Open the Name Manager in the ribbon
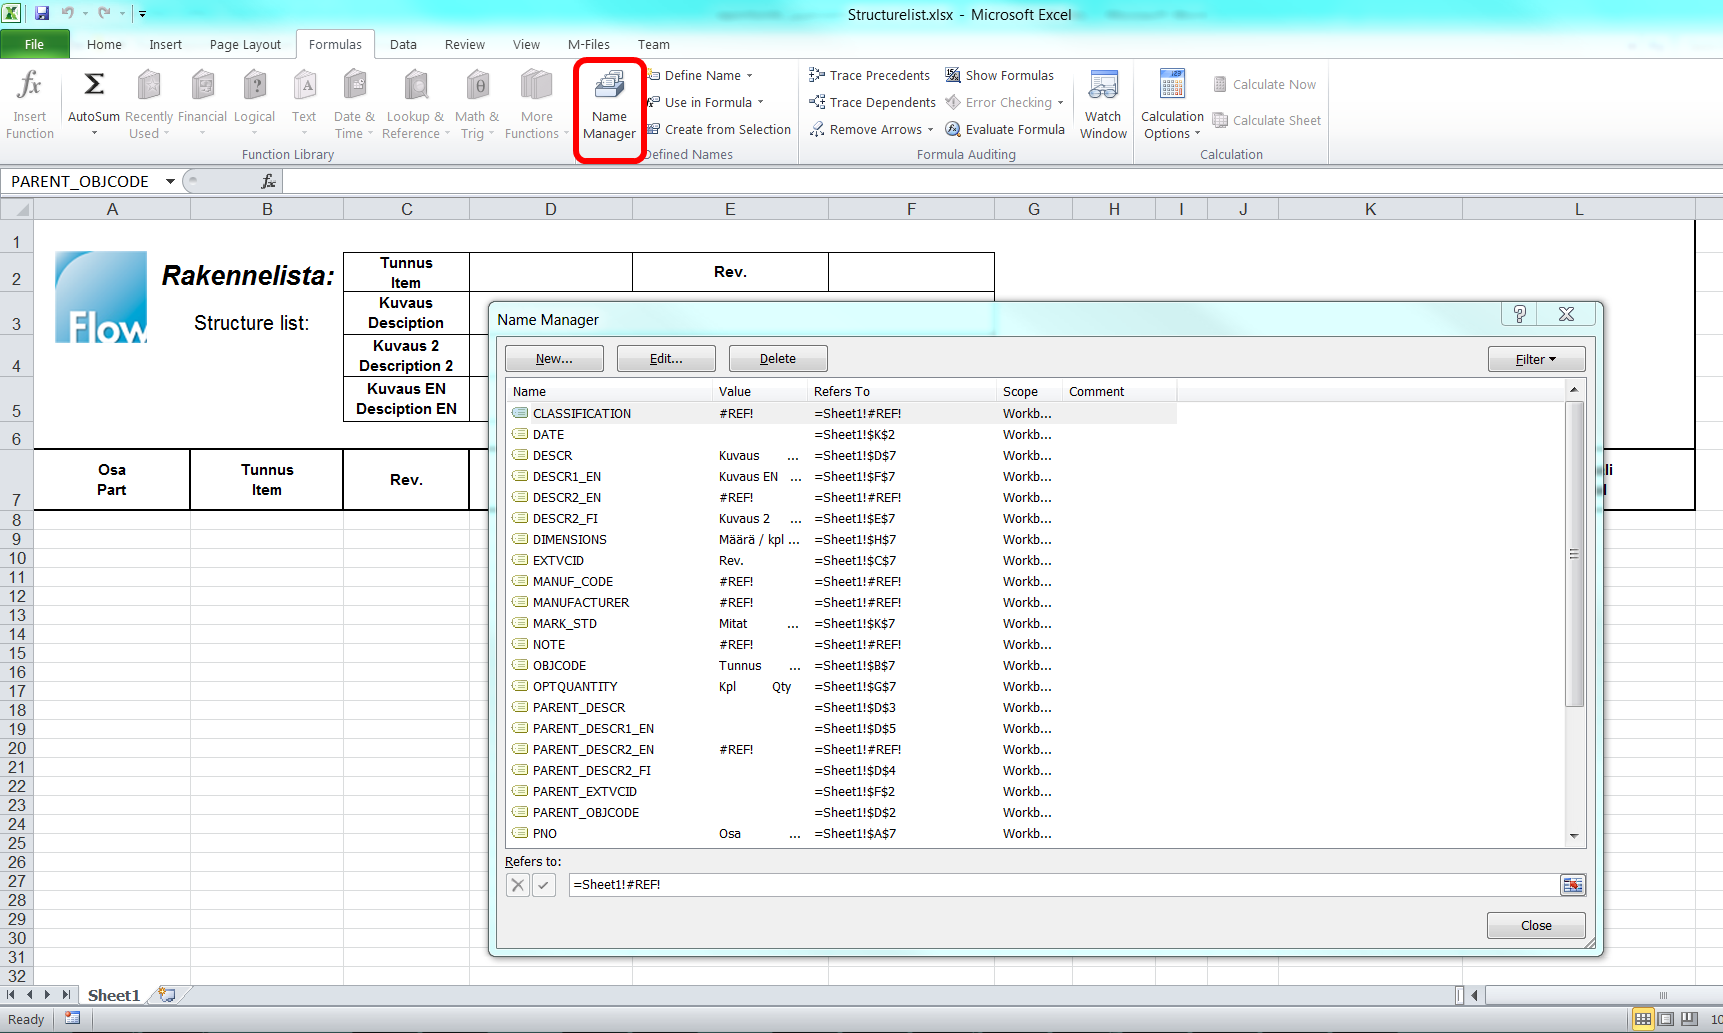The height and width of the screenshot is (1033, 1723). point(609,108)
